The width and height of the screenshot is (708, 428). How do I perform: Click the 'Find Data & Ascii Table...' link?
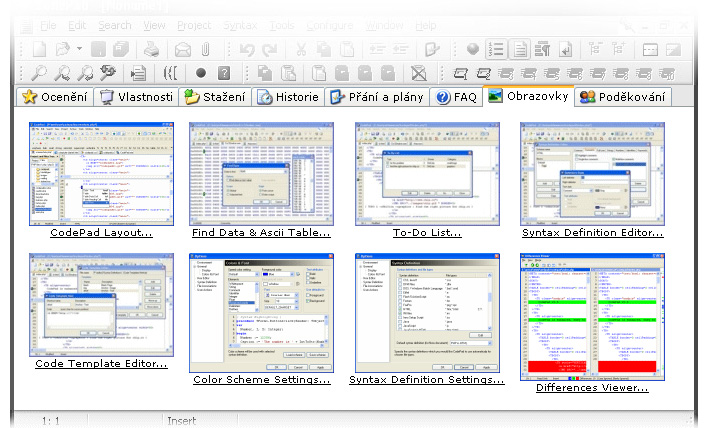tap(261, 233)
